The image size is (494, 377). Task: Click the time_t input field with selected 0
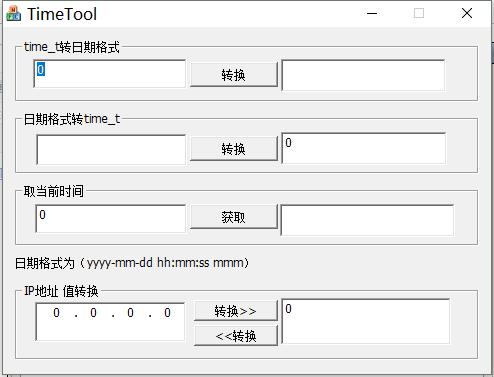(x=110, y=74)
